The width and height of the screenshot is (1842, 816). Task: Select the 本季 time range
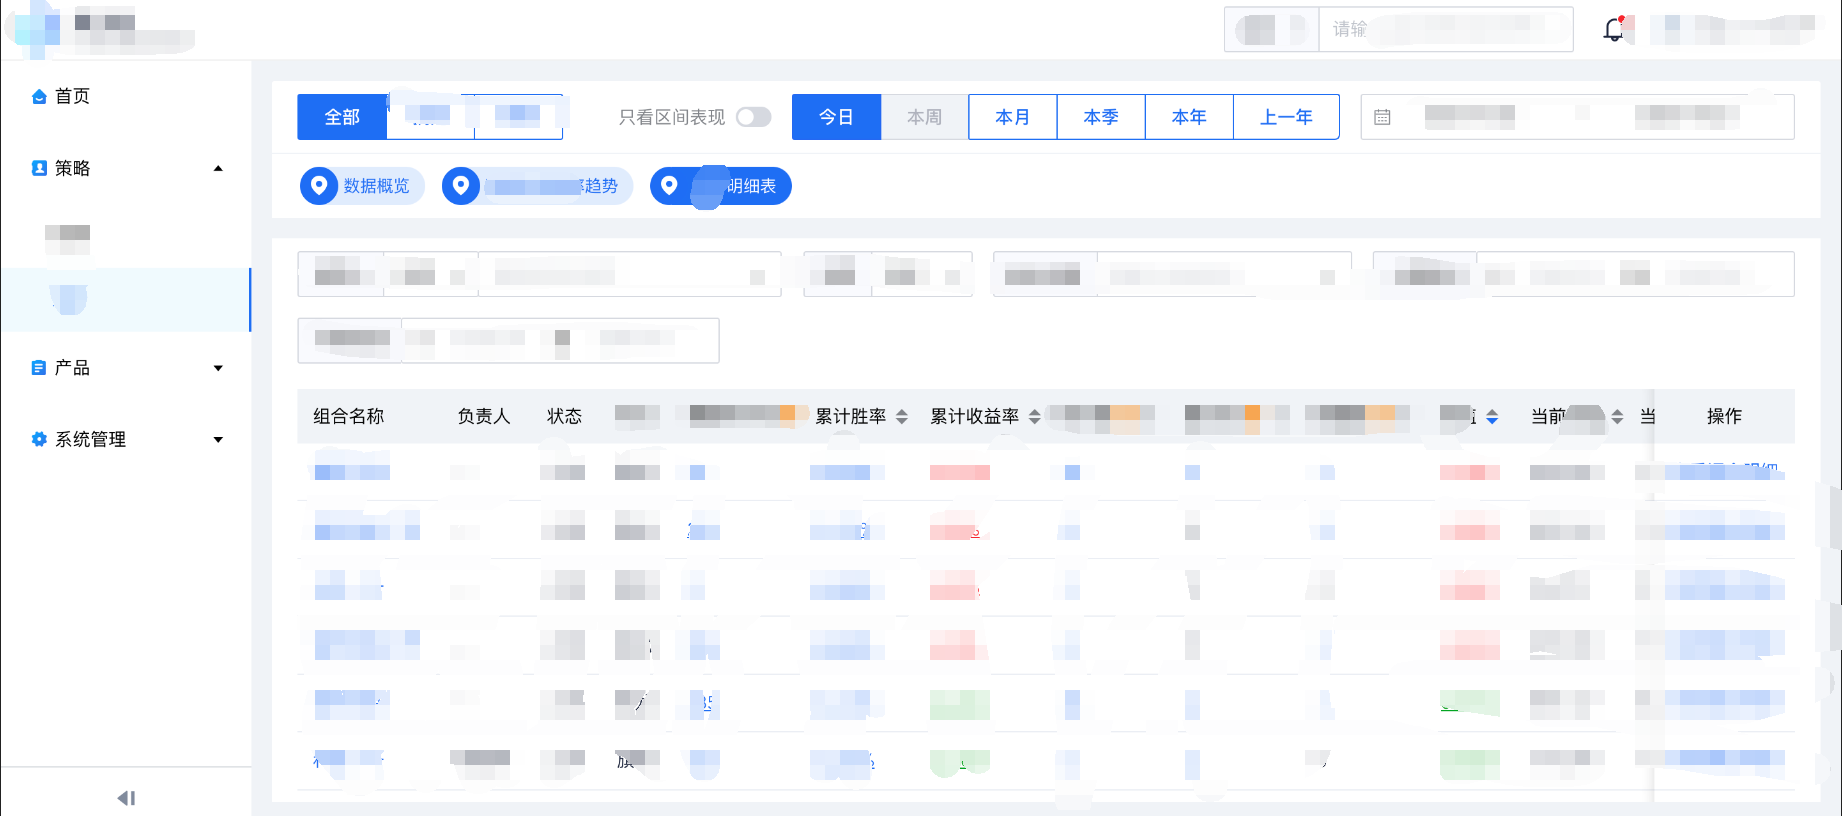click(1100, 117)
